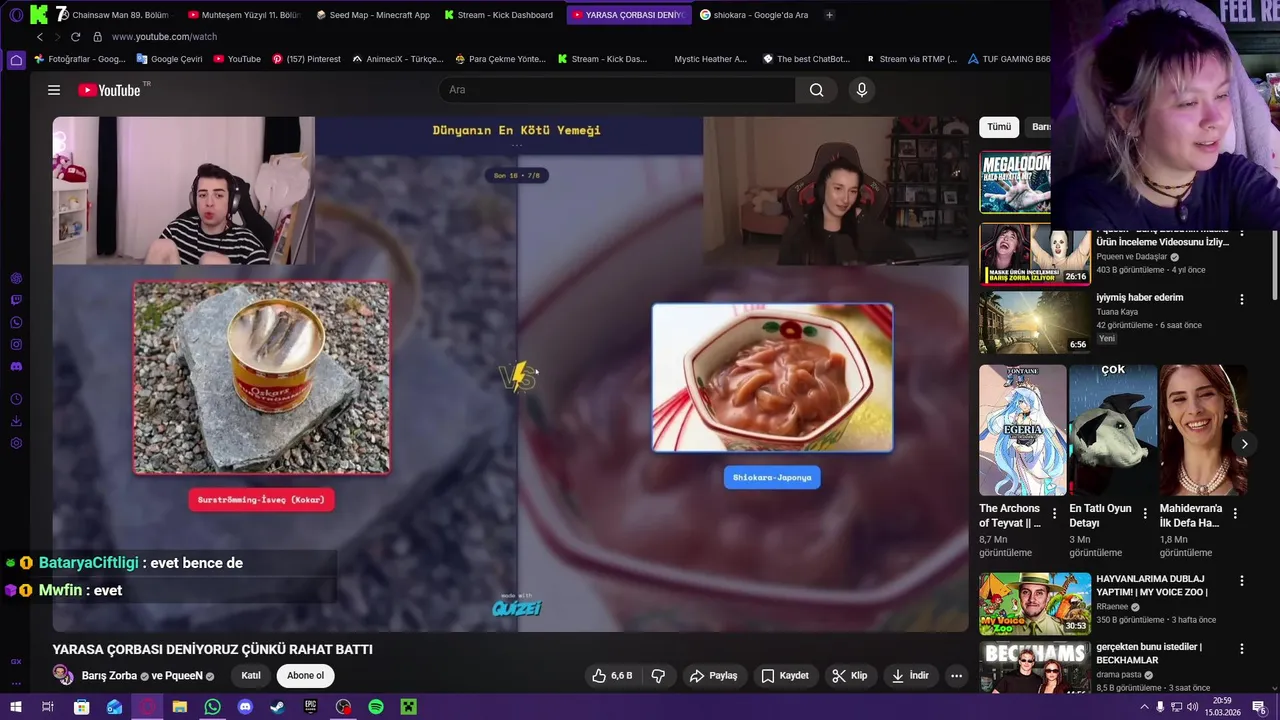Share the video via Paylaş button
This screenshot has width=1280, height=720.
tap(714, 676)
